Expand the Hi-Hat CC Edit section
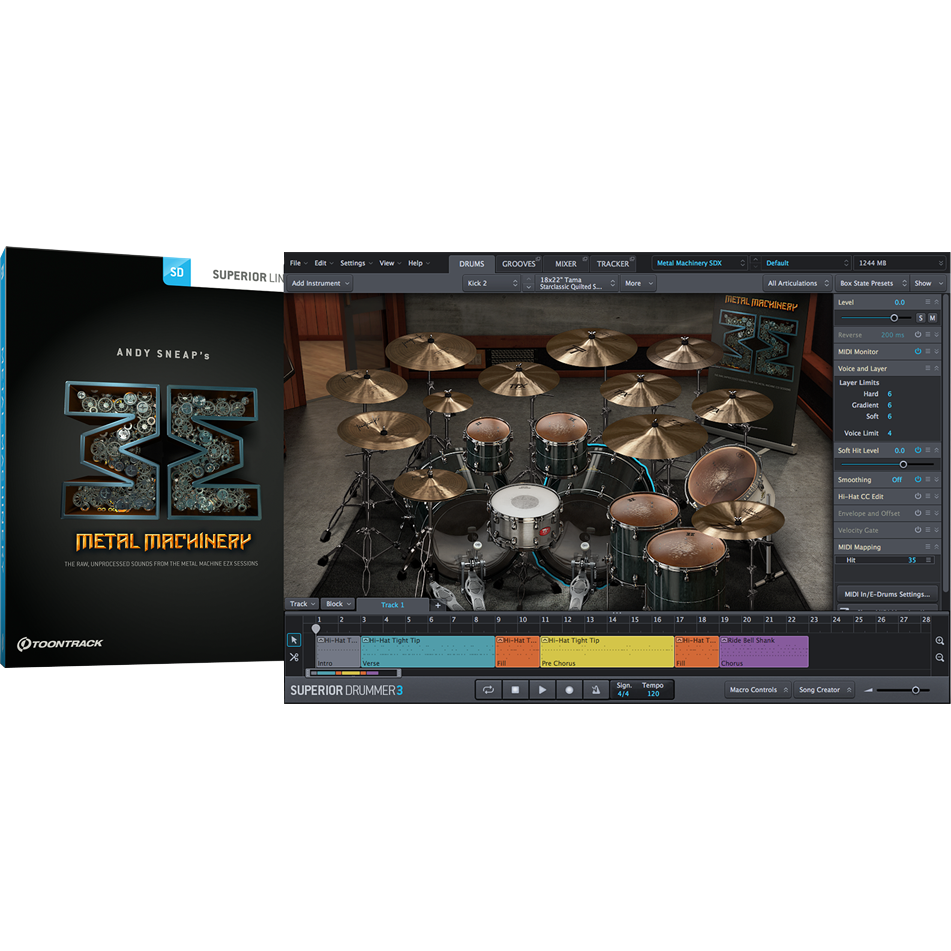Screen dimensions: 951x951 point(936,496)
